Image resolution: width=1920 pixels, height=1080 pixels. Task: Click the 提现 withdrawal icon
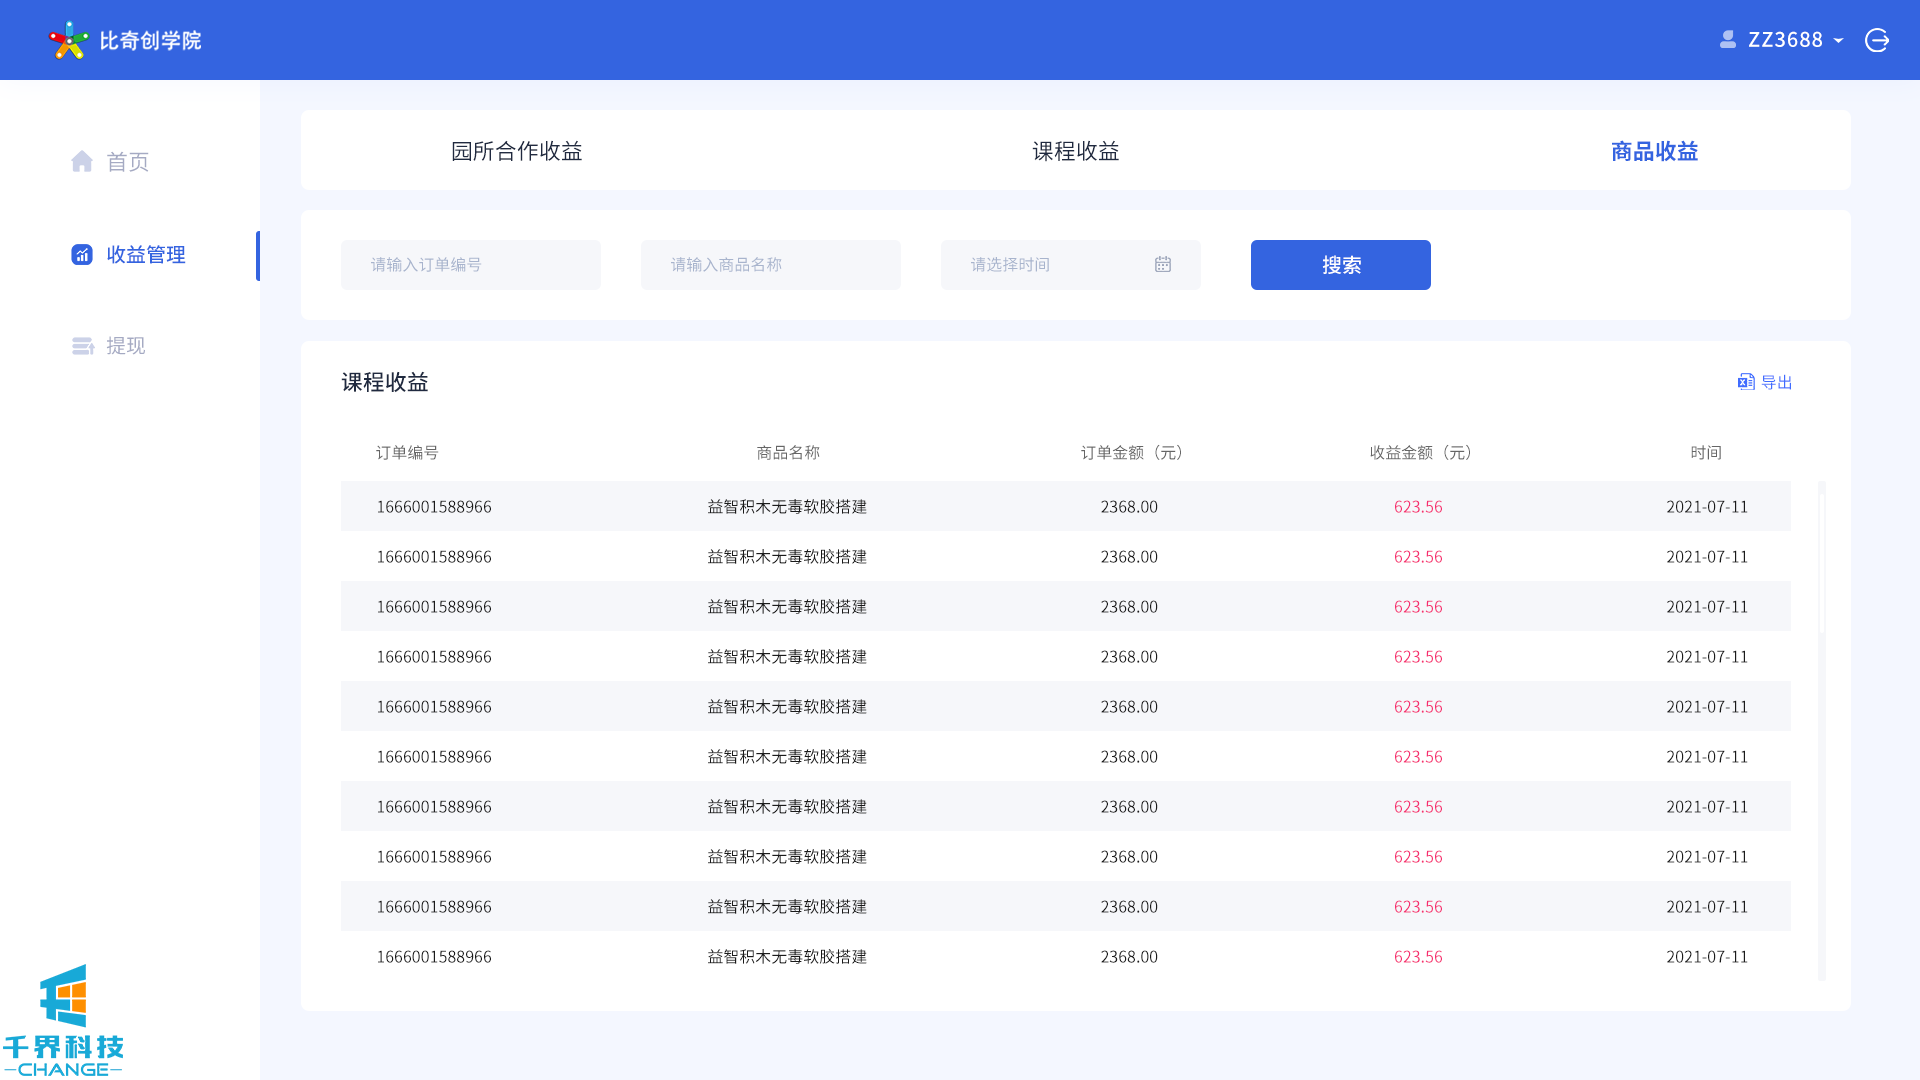tap(83, 346)
